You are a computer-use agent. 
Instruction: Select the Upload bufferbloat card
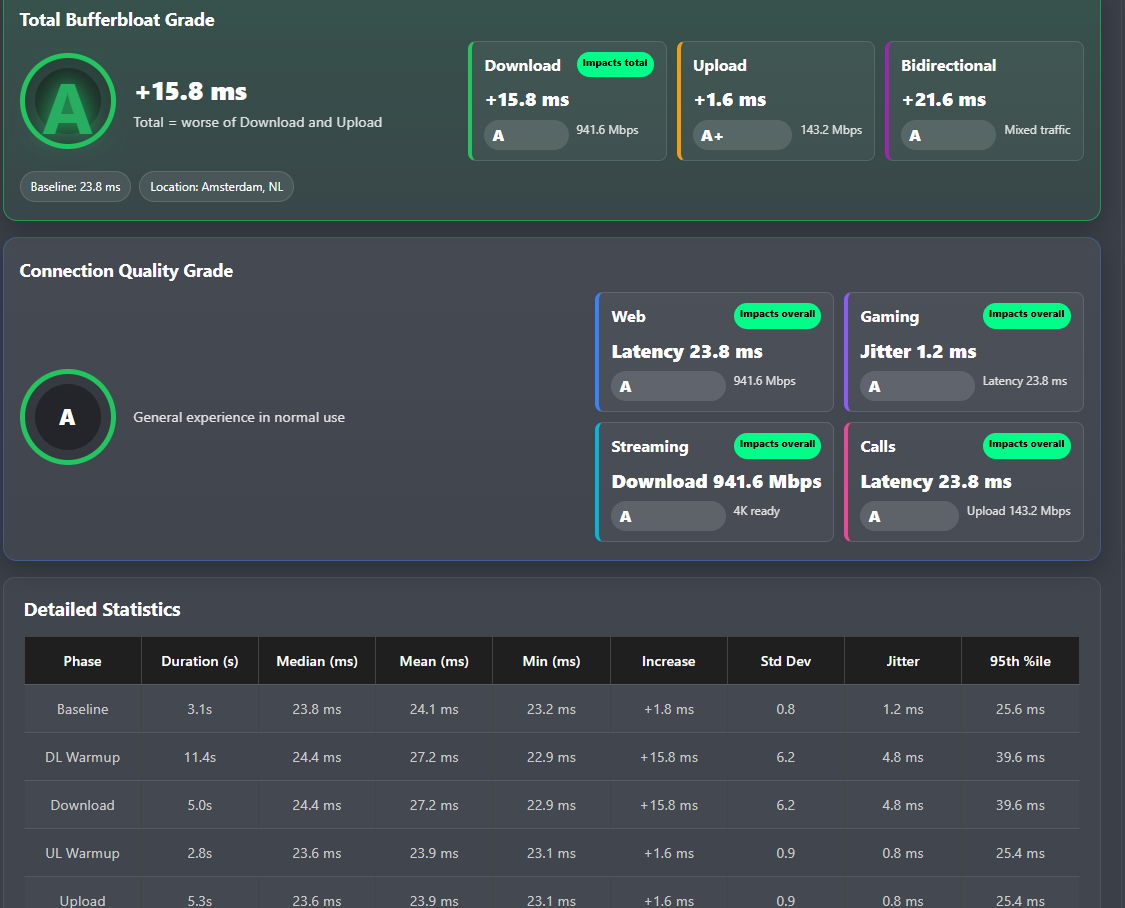pos(776,100)
